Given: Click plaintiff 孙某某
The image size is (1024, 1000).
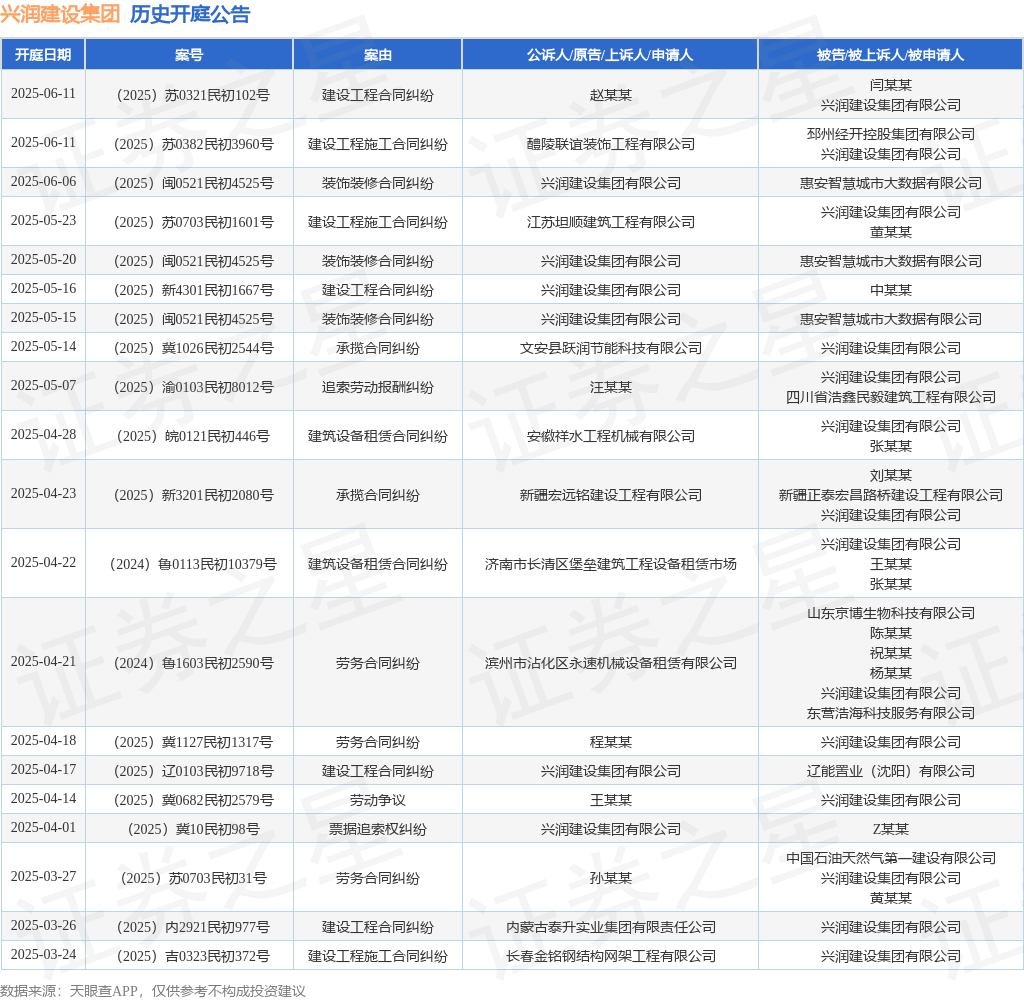Looking at the screenshot, I should (x=610, y=878).
